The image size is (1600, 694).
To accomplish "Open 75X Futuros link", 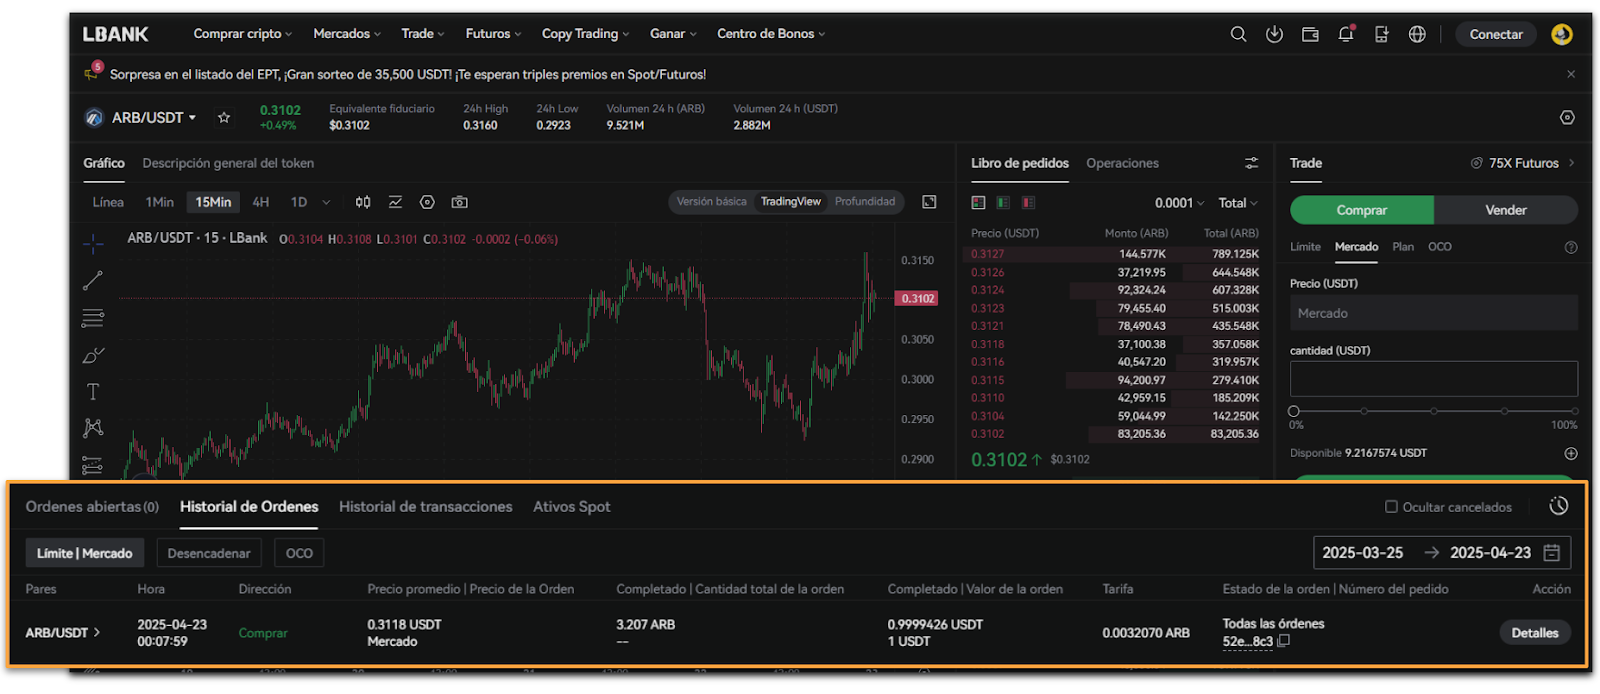I will point(1523,163).
